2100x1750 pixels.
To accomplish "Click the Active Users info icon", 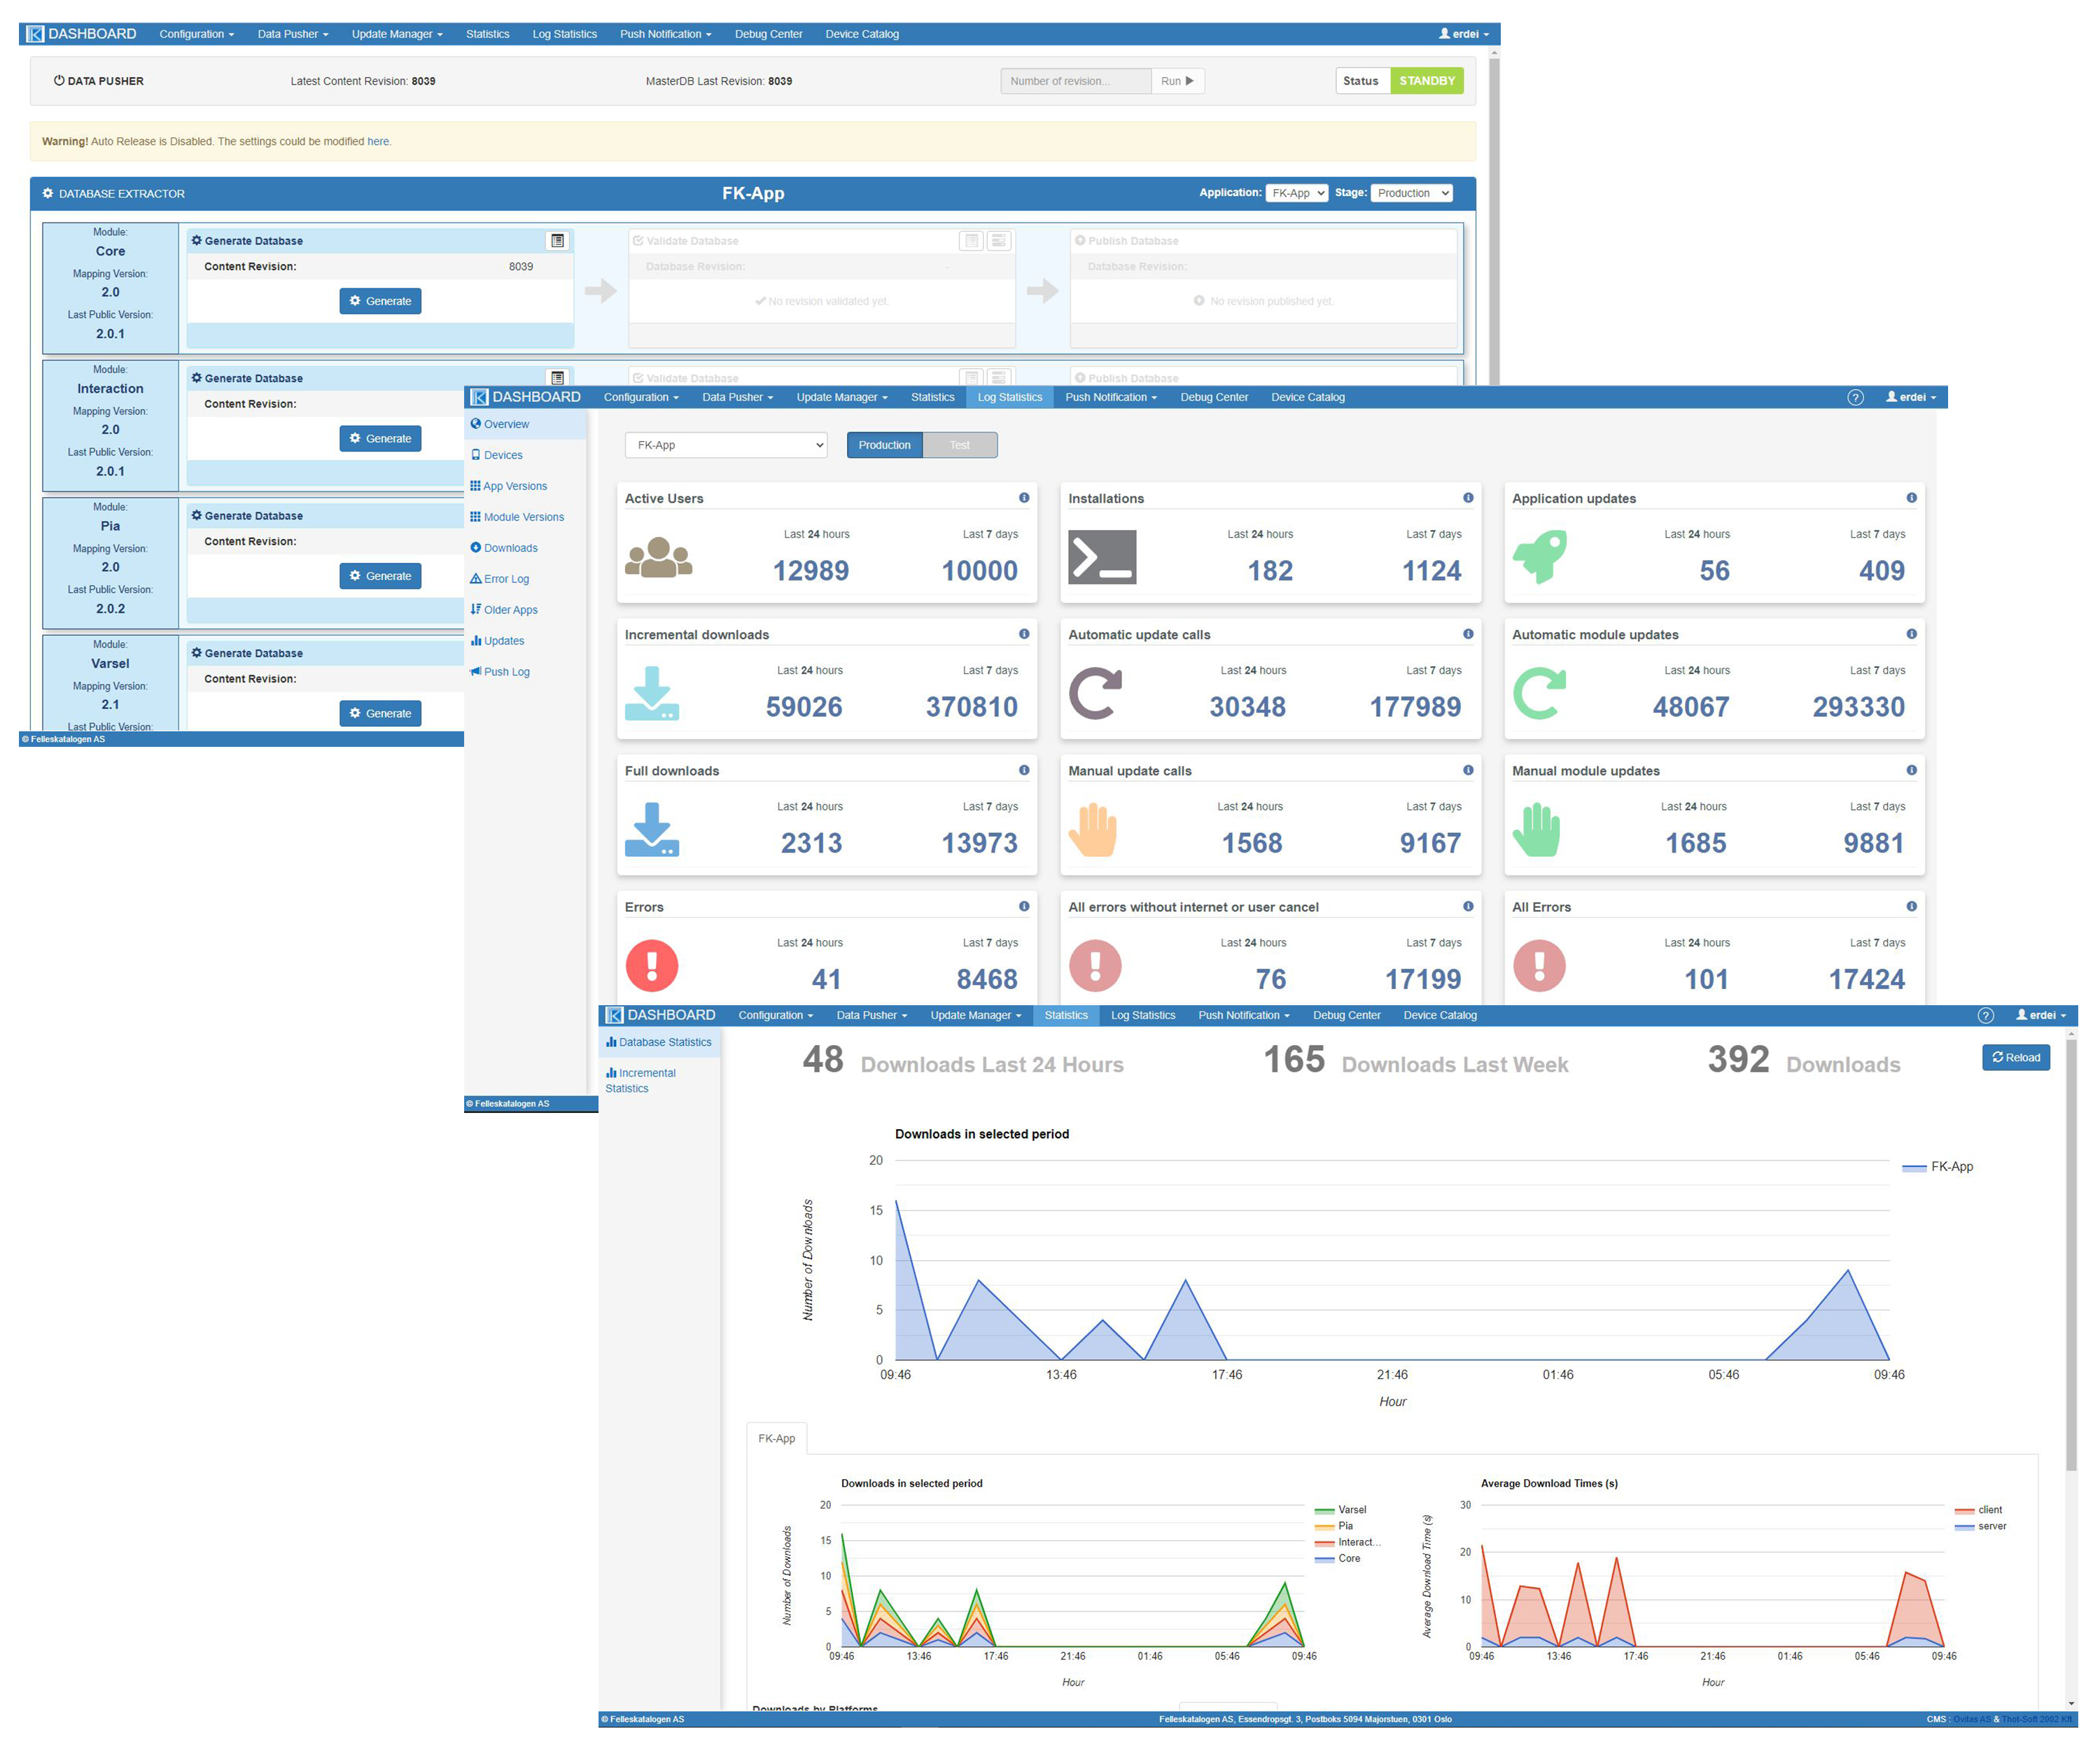I will tap(1024, 498).
